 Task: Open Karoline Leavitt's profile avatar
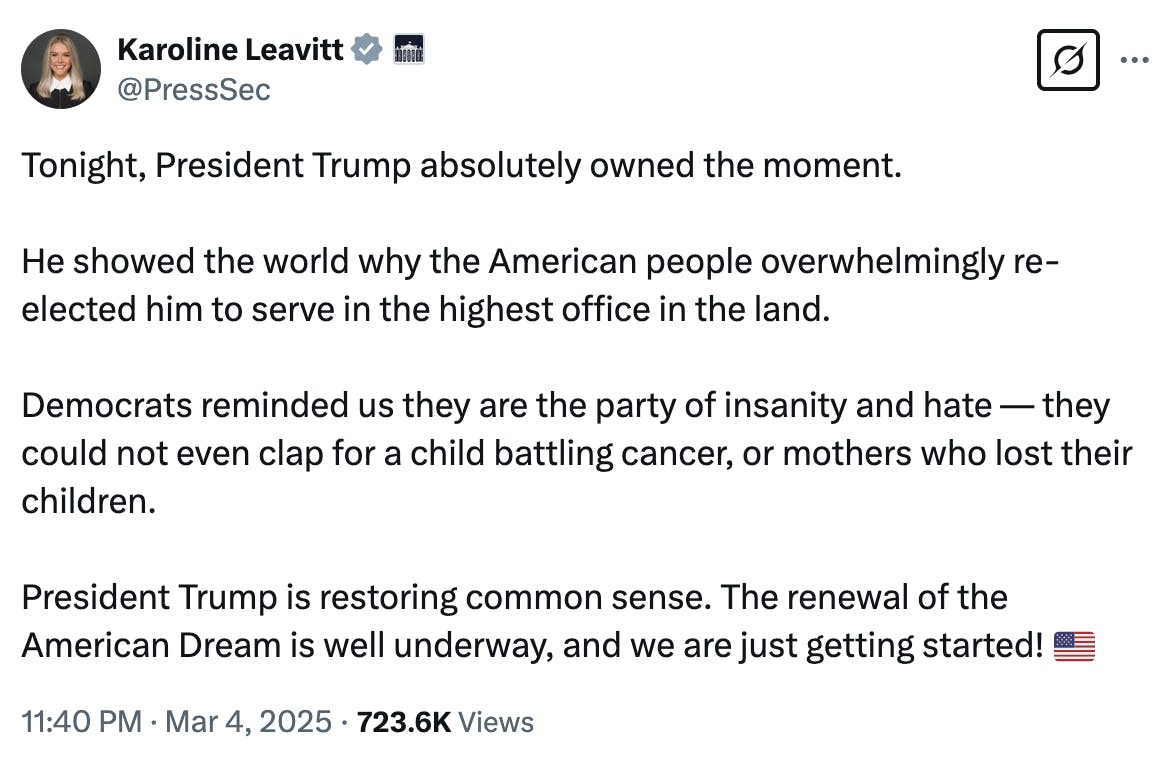click(61, 68)
